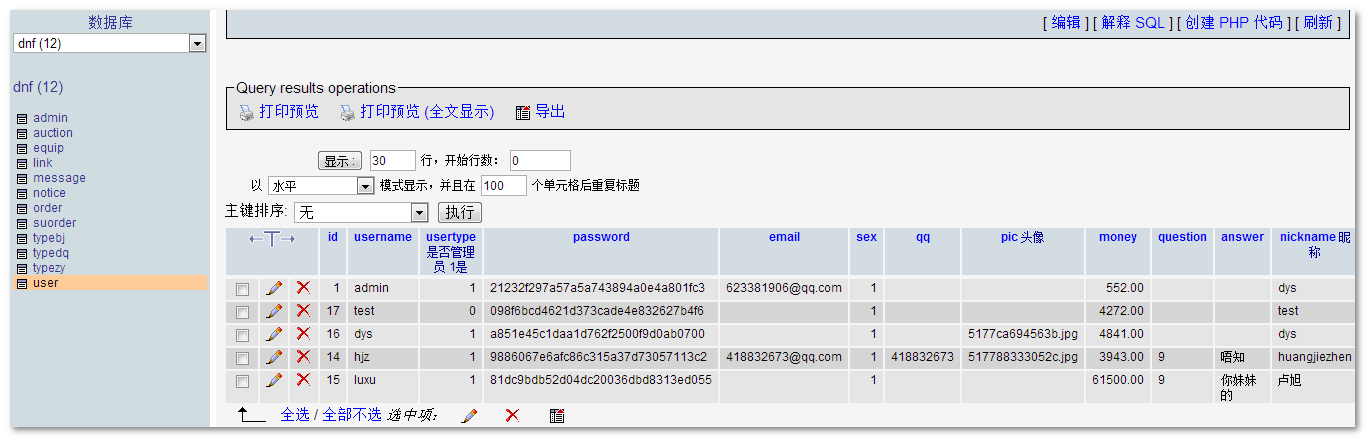Open the typezy table browse icon
This screenshot has height=438, width=1366.
[22, 268]
